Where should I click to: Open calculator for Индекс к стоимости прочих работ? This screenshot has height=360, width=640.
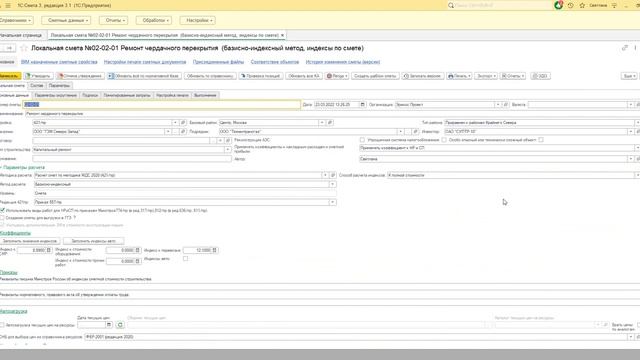(138, 261)
